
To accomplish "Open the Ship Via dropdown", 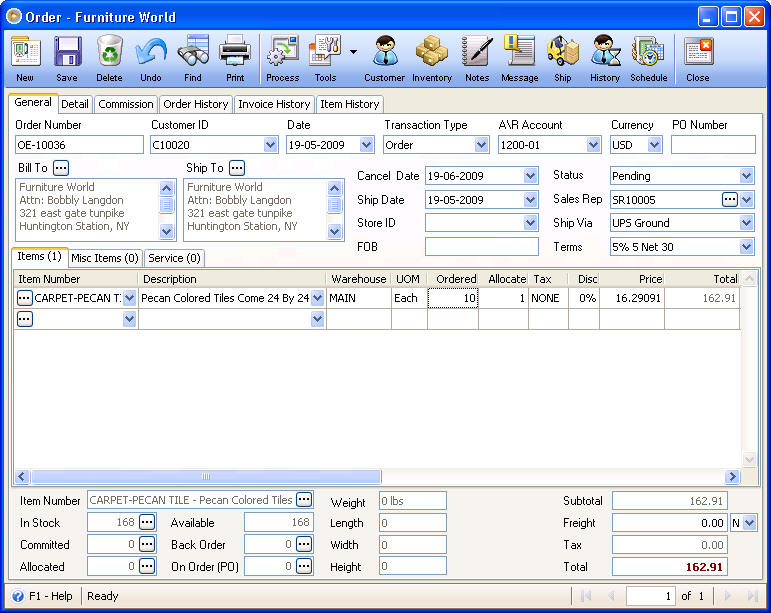I will 746,223.
